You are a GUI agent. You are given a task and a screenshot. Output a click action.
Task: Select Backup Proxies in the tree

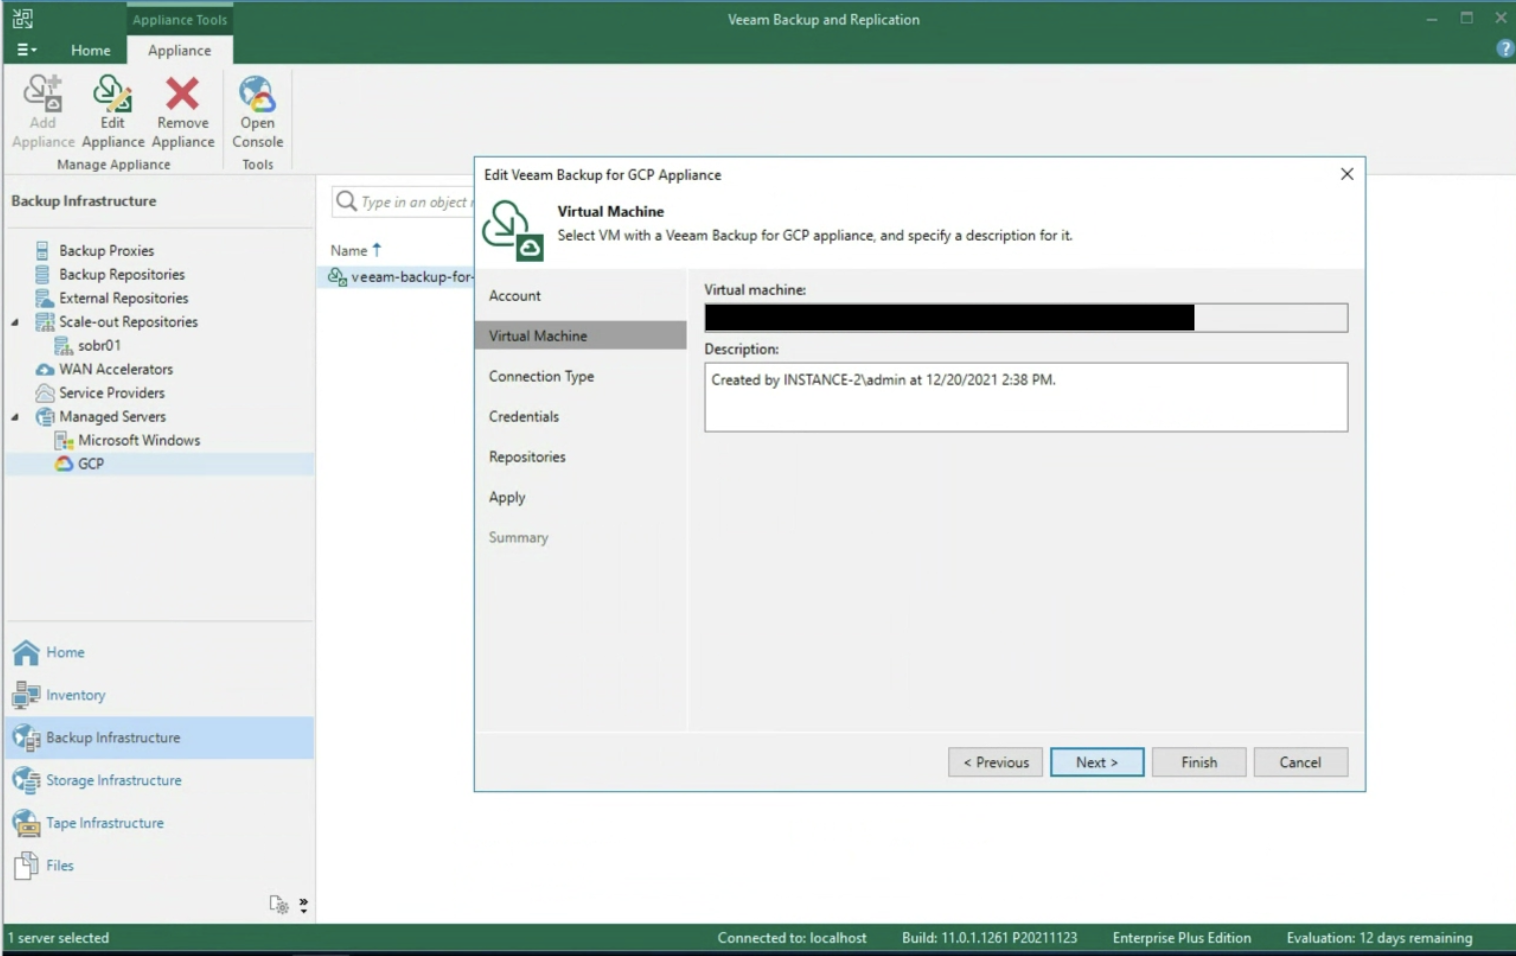[x=106, y=250]
